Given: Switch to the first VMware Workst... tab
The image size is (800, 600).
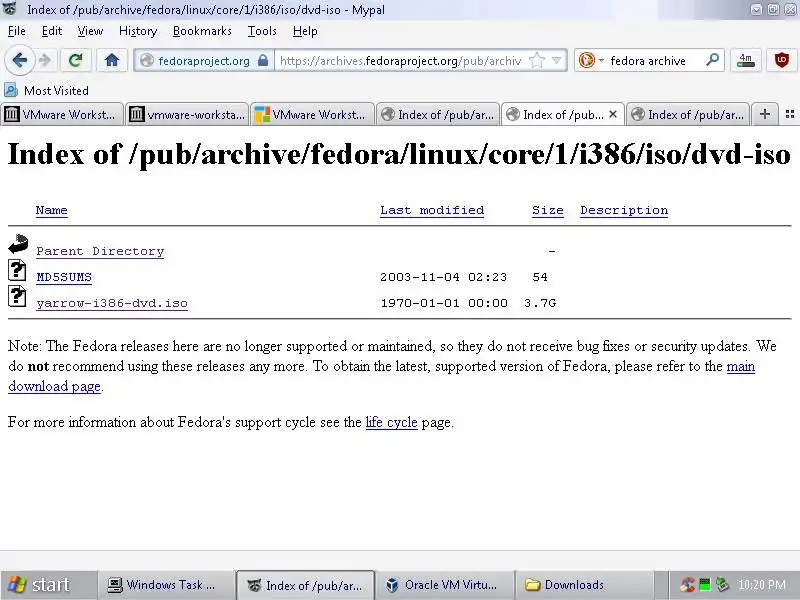Looking at the screenshot, I should pos(62,114).
